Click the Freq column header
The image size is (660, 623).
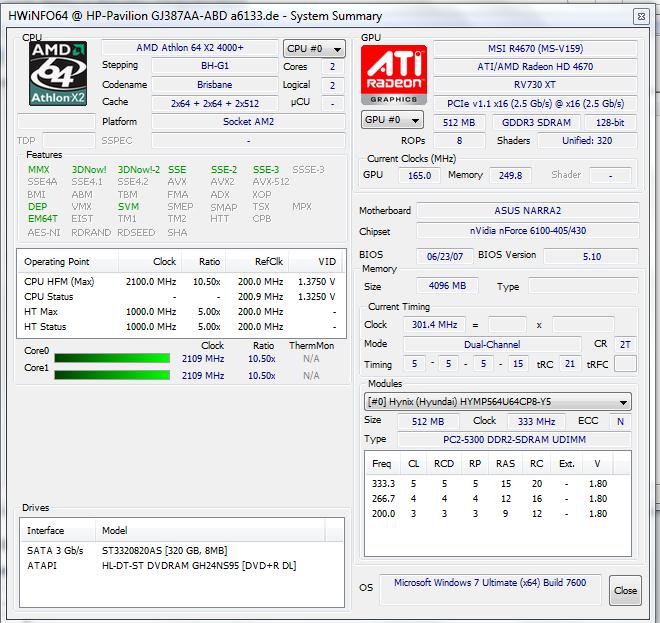(x=382, y=463)
